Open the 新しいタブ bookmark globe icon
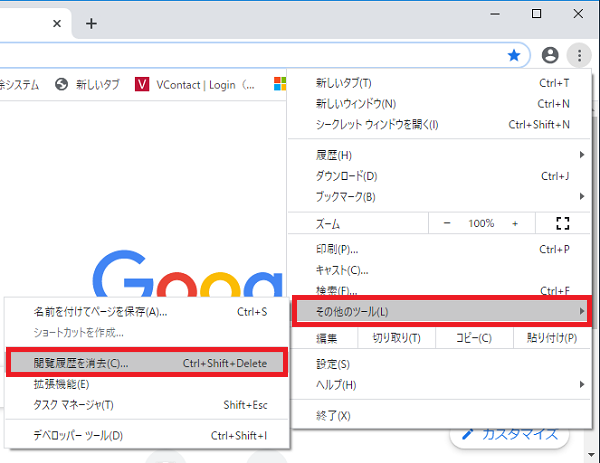 [x=61, y=84]
